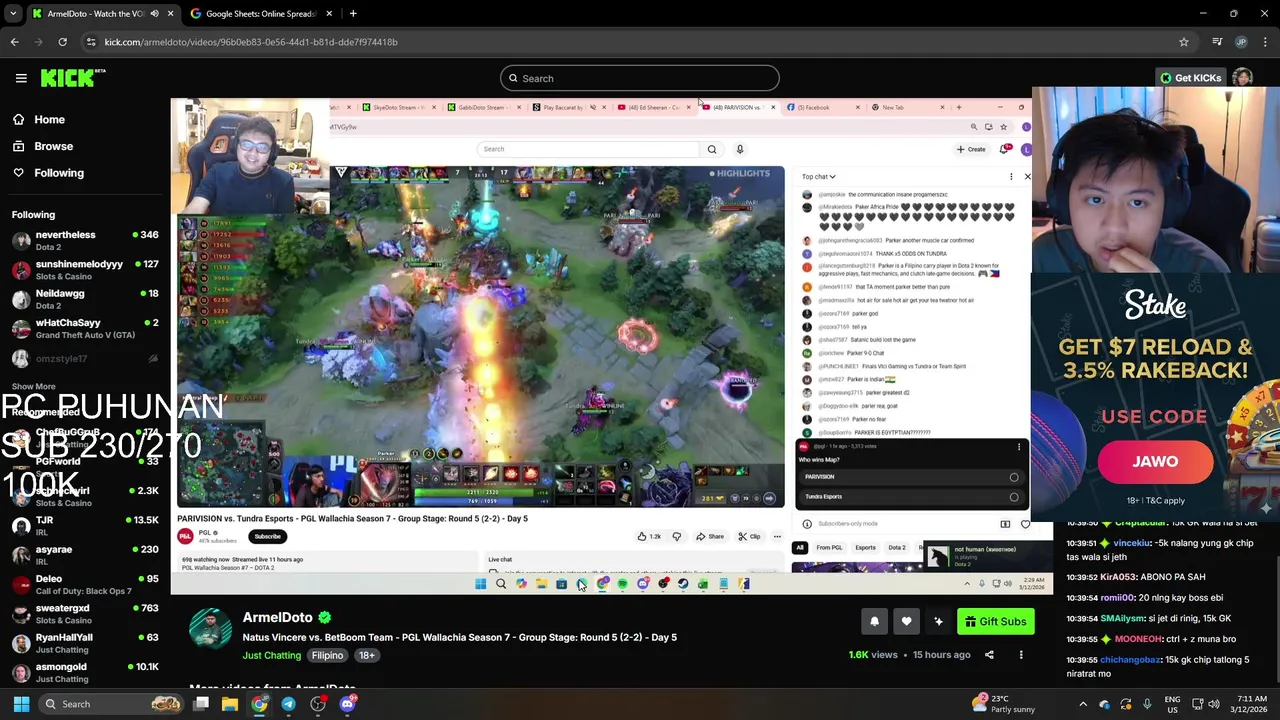Viewport: 1280px width, 720px height.
Task: Open the Kick user avatar menu
Action: [x=1242, y=78]
